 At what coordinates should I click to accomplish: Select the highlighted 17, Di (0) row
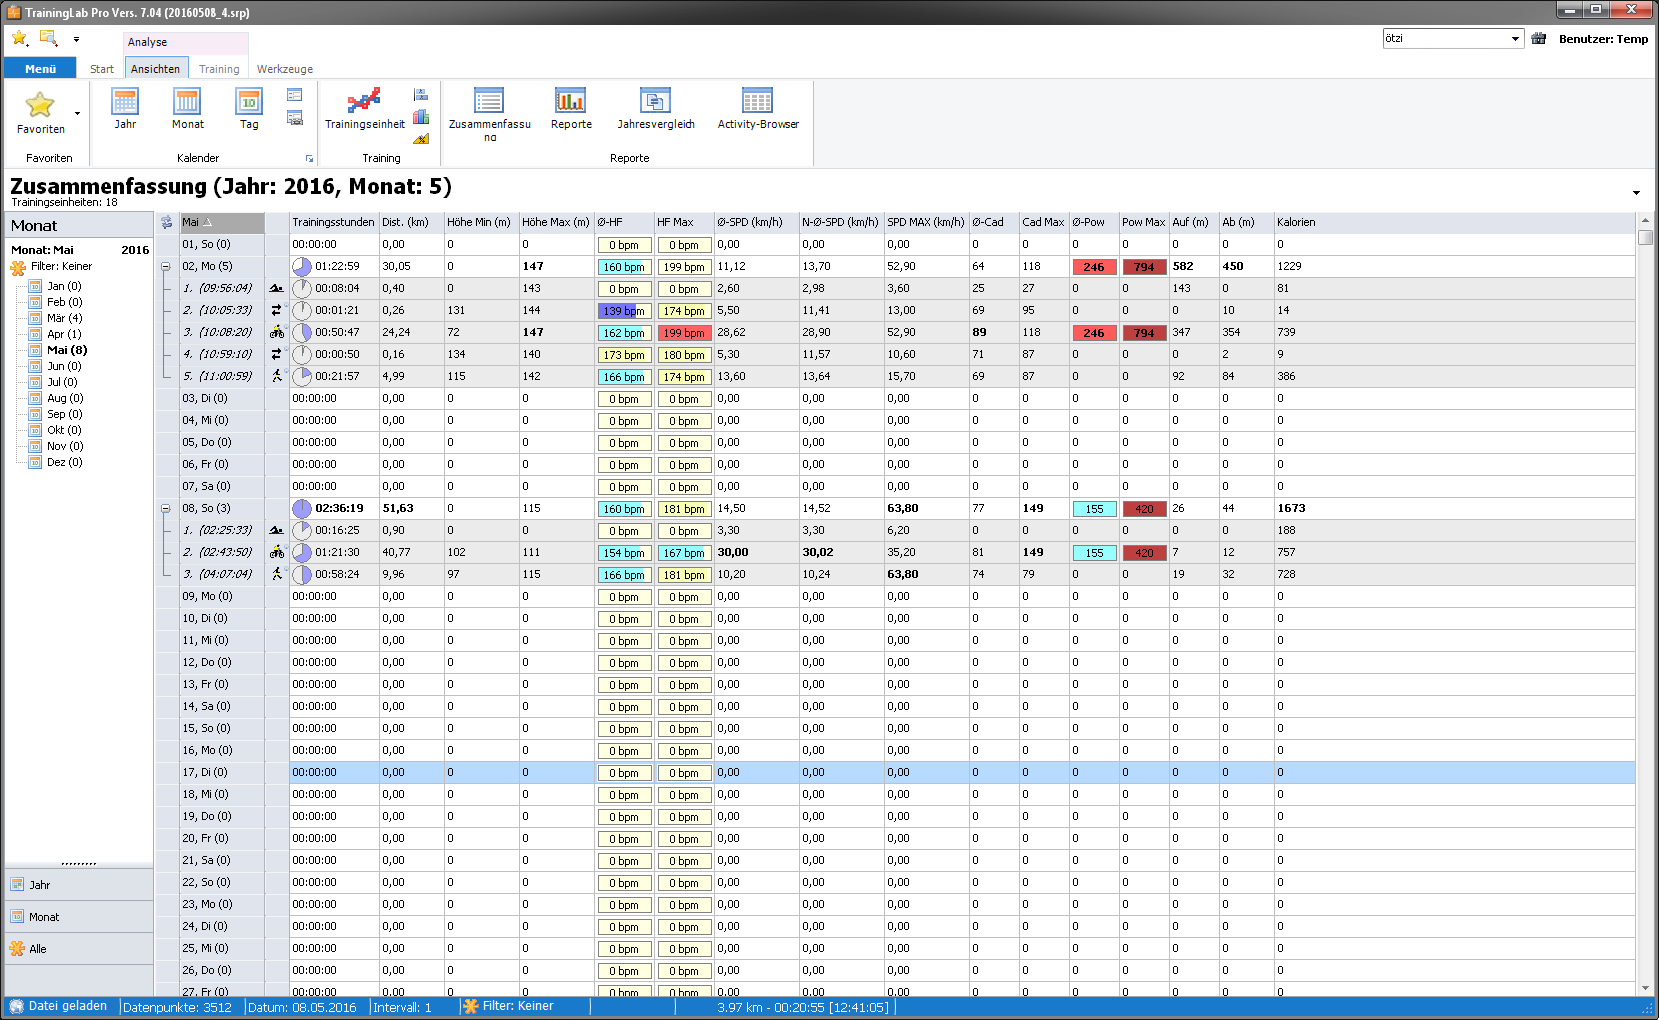point(895,772)
